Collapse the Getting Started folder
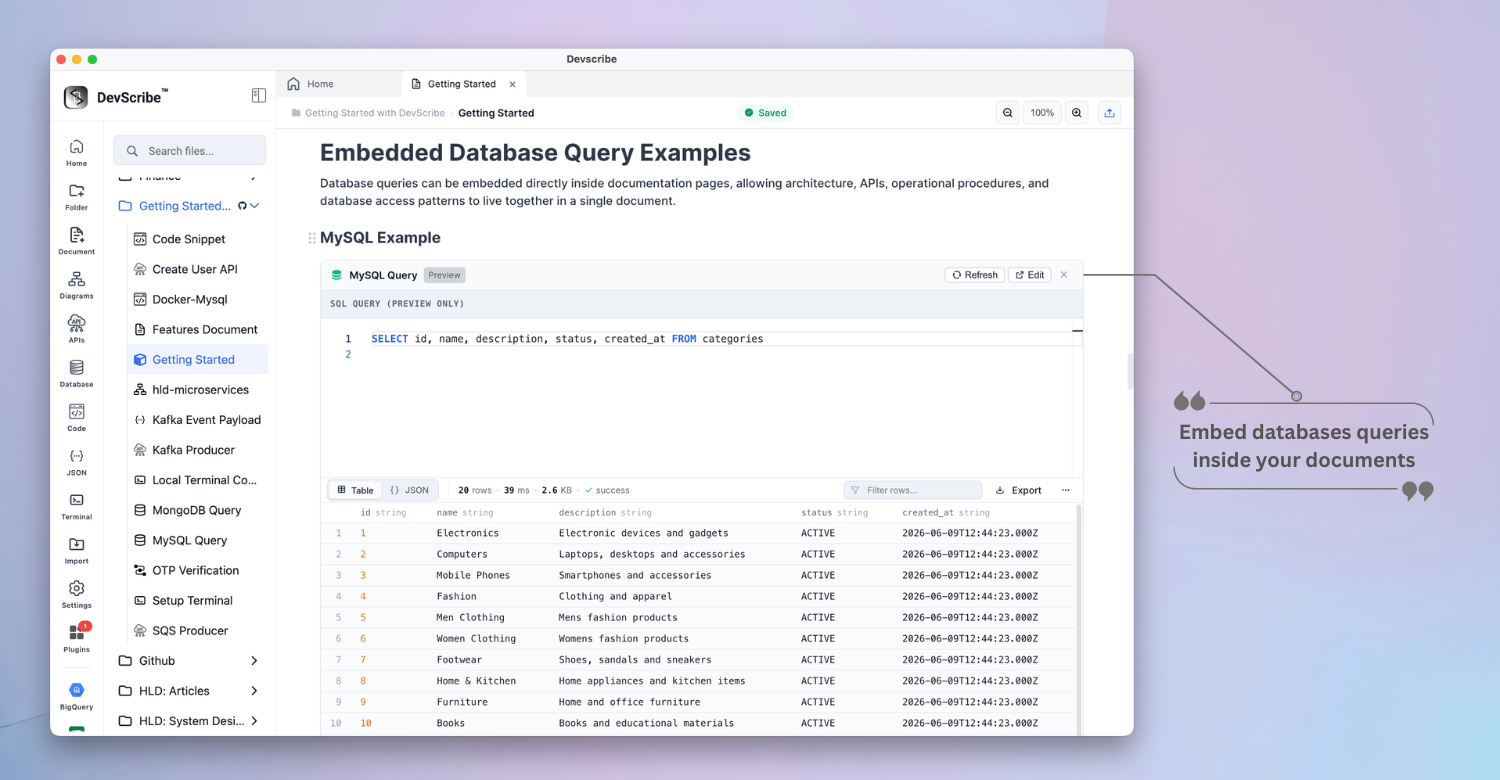This screenshot has width=1500, height=780. [254, 206]
